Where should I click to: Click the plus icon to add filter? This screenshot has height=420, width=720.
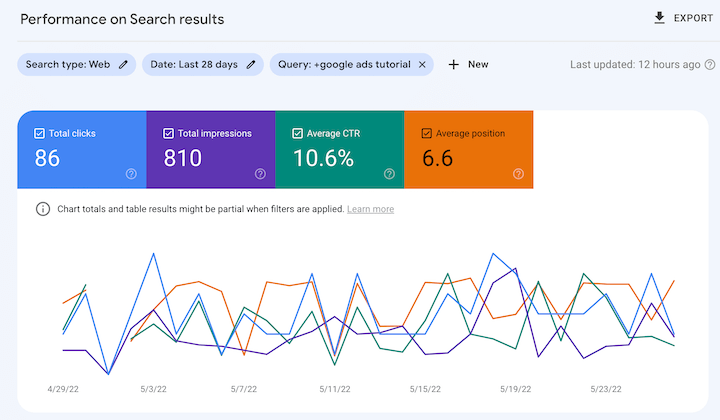[x=453, y=64]
